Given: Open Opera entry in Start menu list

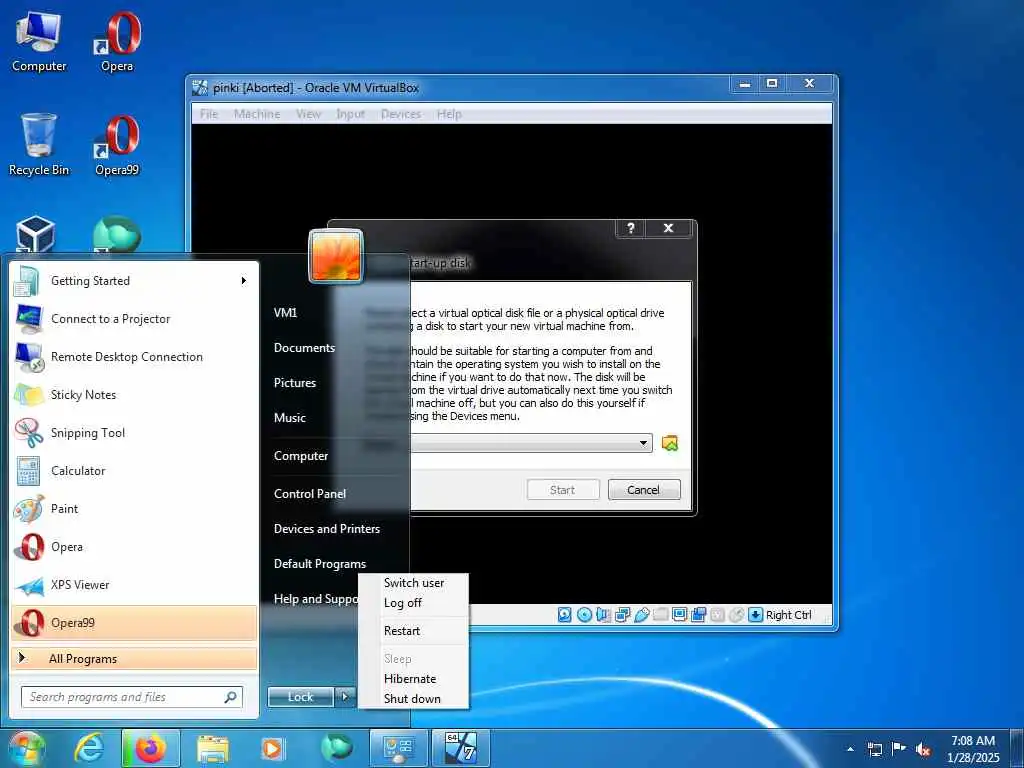Looking at the screenshot, I should (x=135, y=547).
